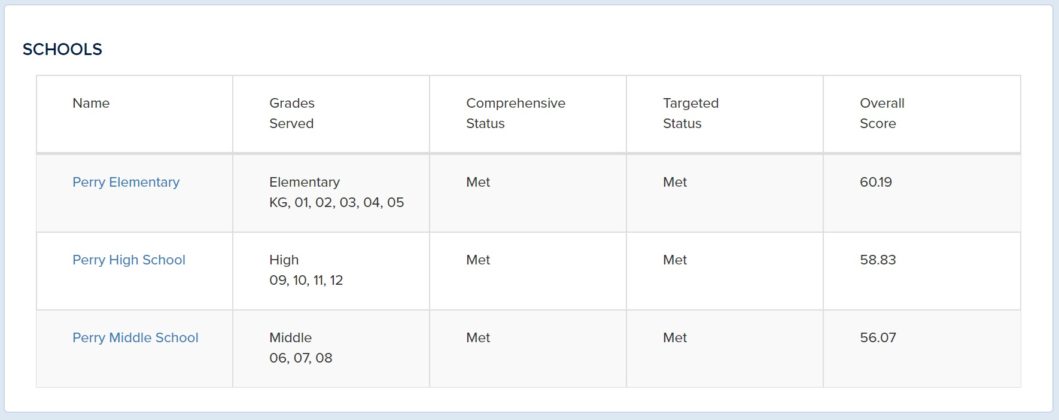Click the Targeted Status column header
The width and height of the screenshot is (1059, 420).
click(690, 113)
